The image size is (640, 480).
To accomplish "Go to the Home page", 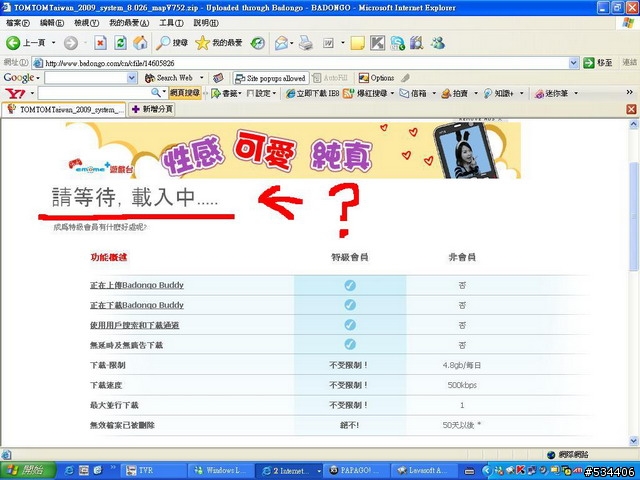I will [140, 42].
